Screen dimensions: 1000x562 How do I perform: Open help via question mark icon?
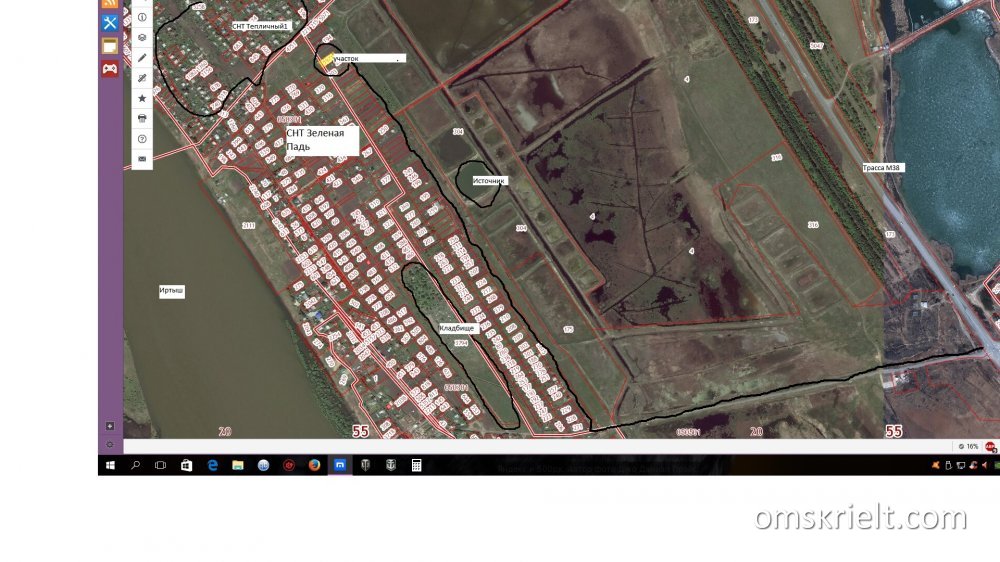tap(142, 139)
